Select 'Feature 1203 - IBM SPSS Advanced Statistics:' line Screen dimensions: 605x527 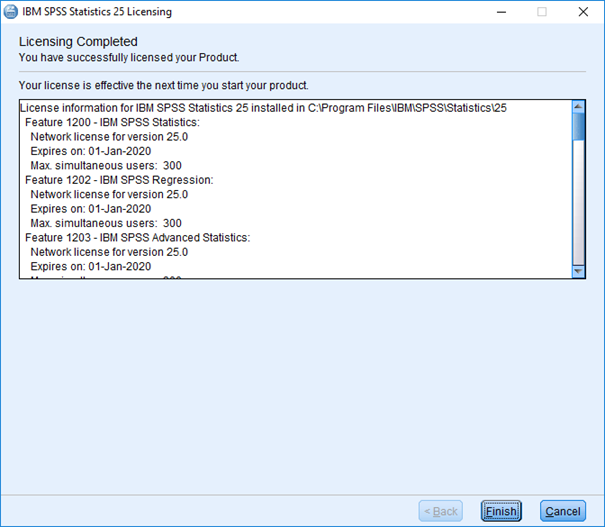tap(137, 237)
